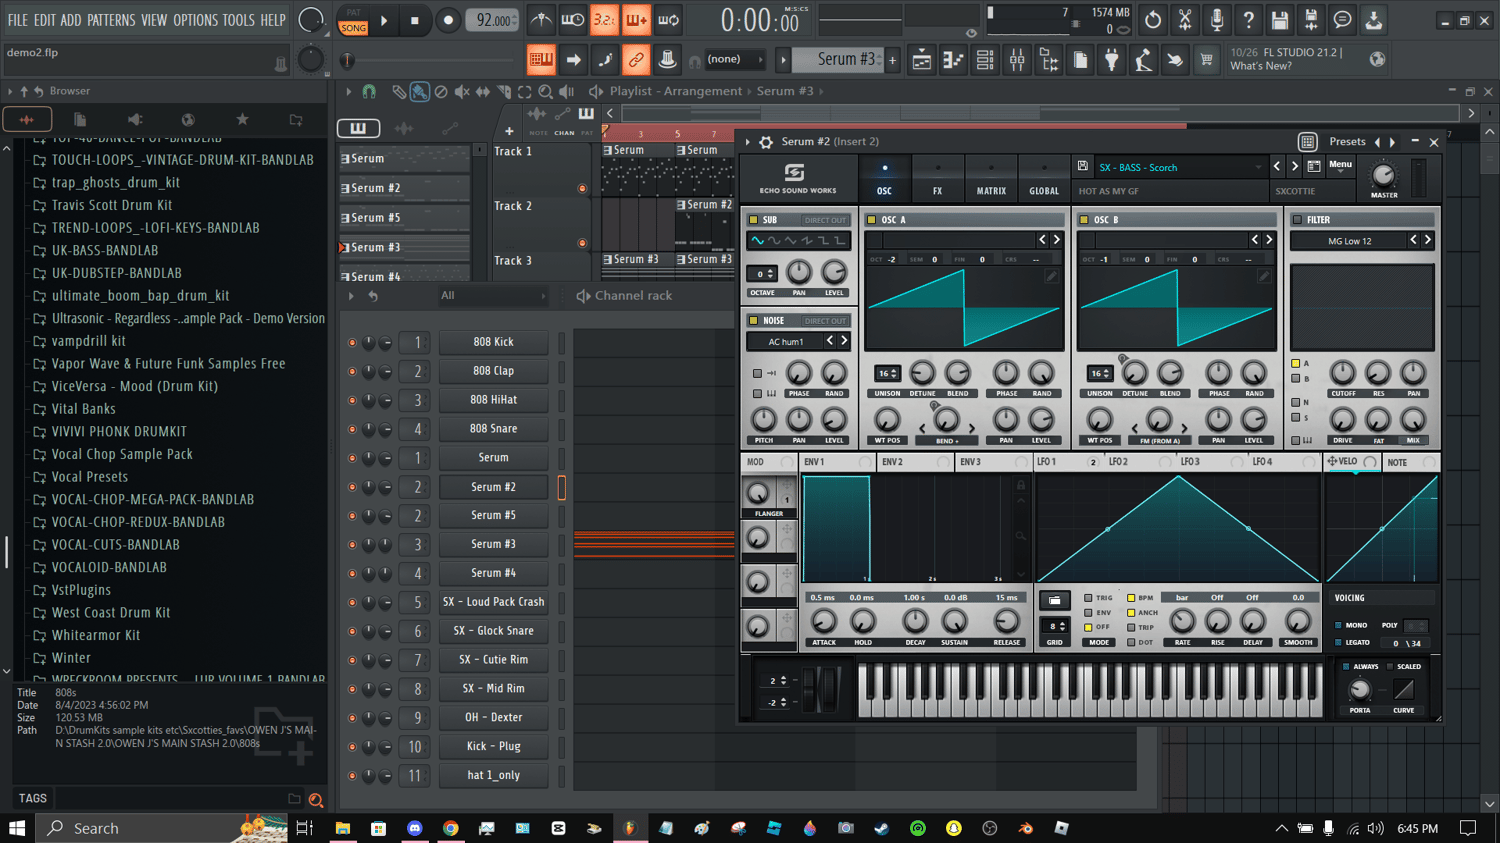Image resolution: width=1500 pixels, height=843 pixels.
Task: Click the edit pencil in OSC A
Action: click(1051, 276)
